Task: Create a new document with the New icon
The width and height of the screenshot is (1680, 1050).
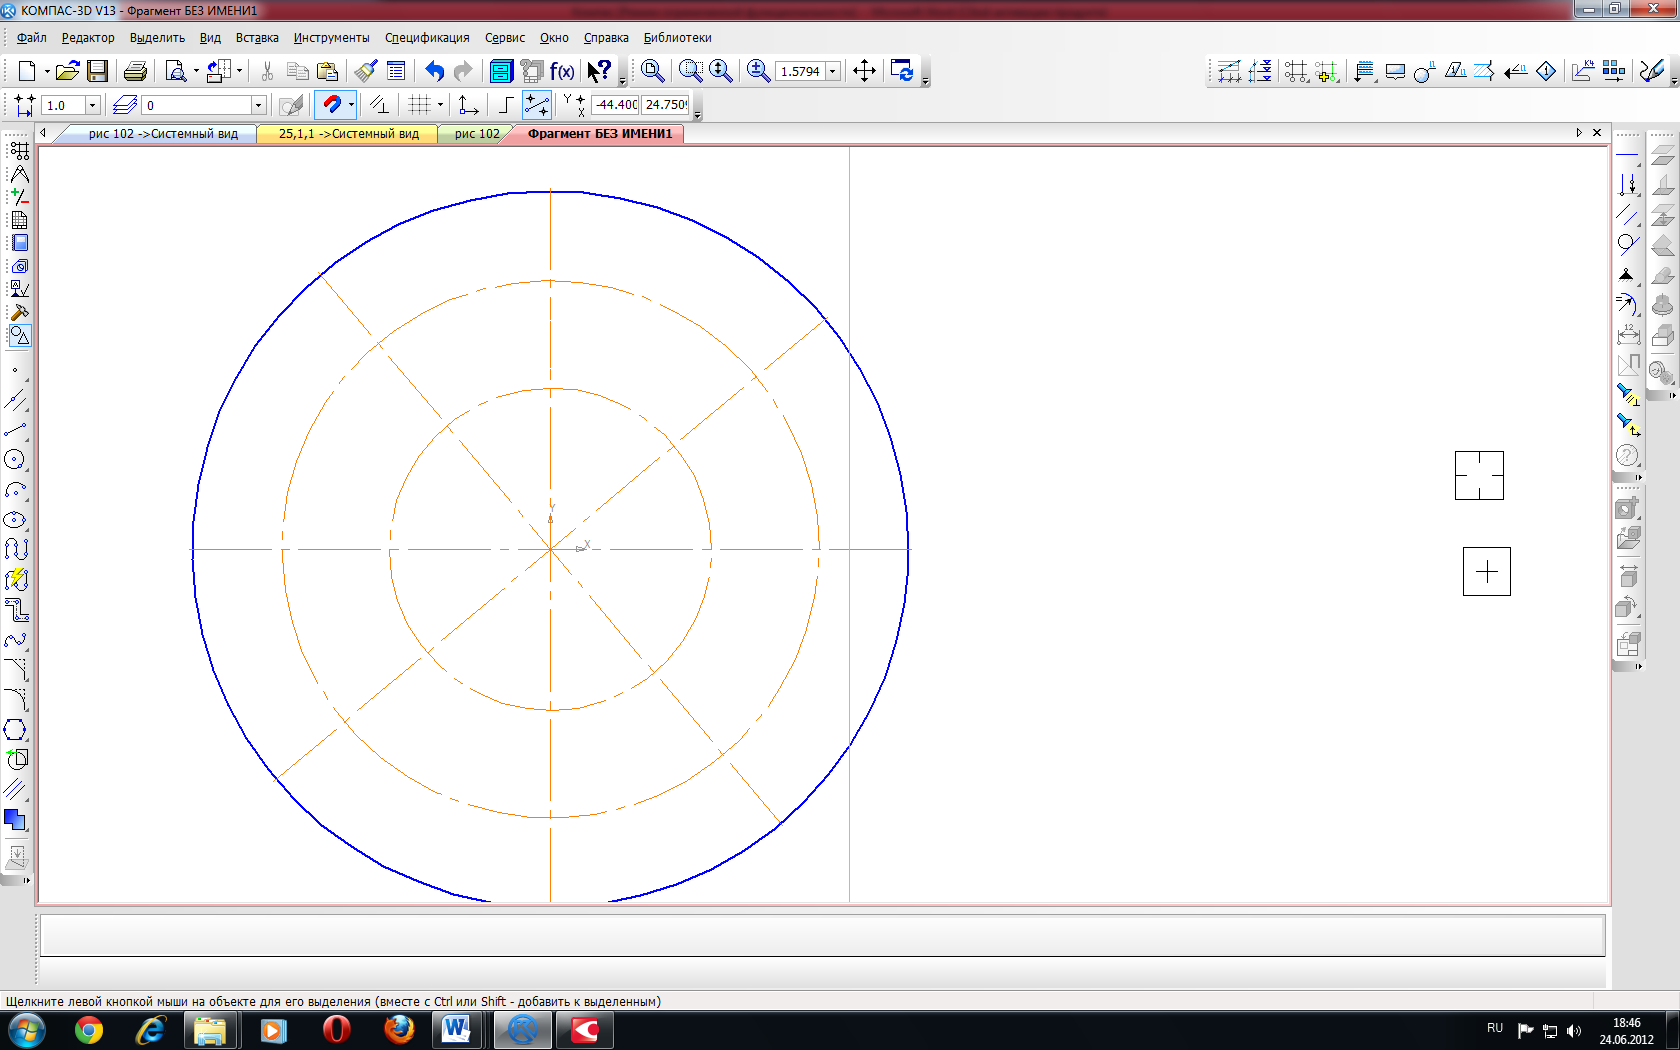Action: click(x=27, y=71)
